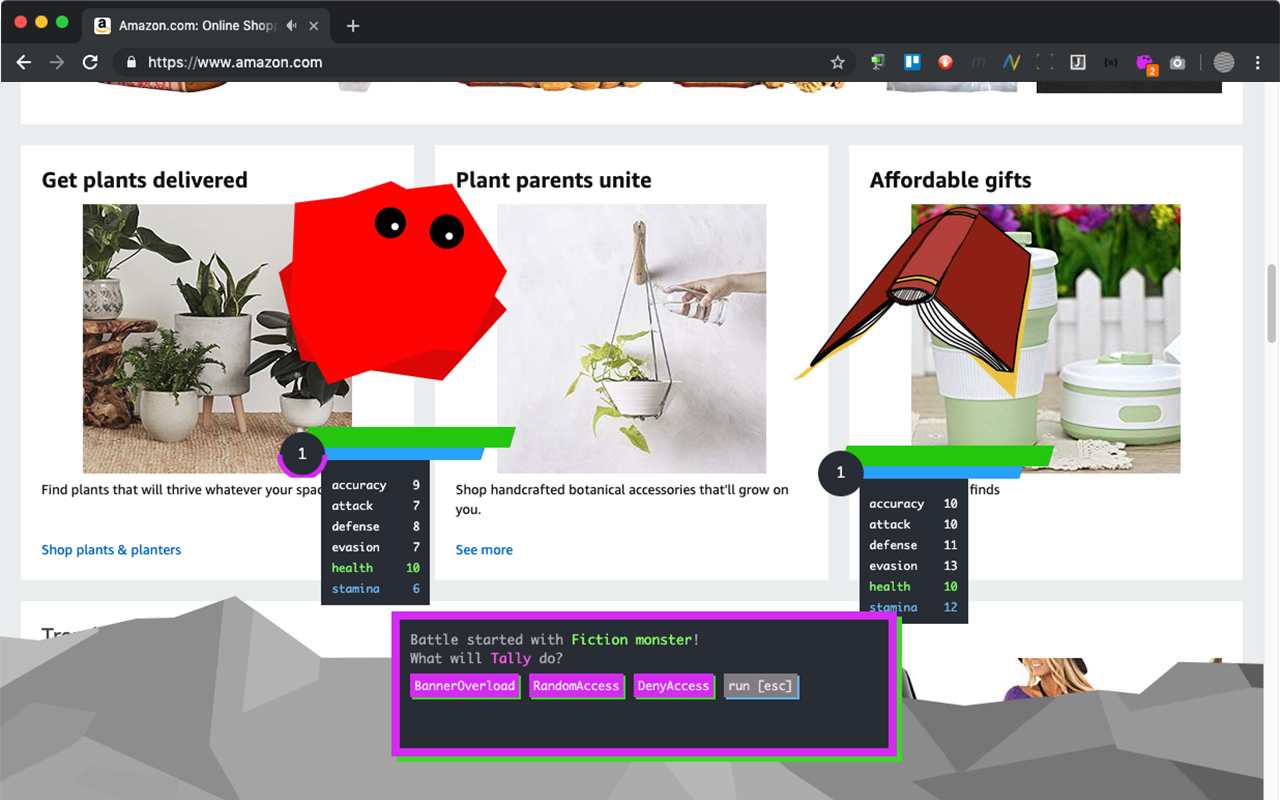Screen dimensions: 1280x800
Task: Click 'See more' under Plant parents unite
Action: point(484,550)
